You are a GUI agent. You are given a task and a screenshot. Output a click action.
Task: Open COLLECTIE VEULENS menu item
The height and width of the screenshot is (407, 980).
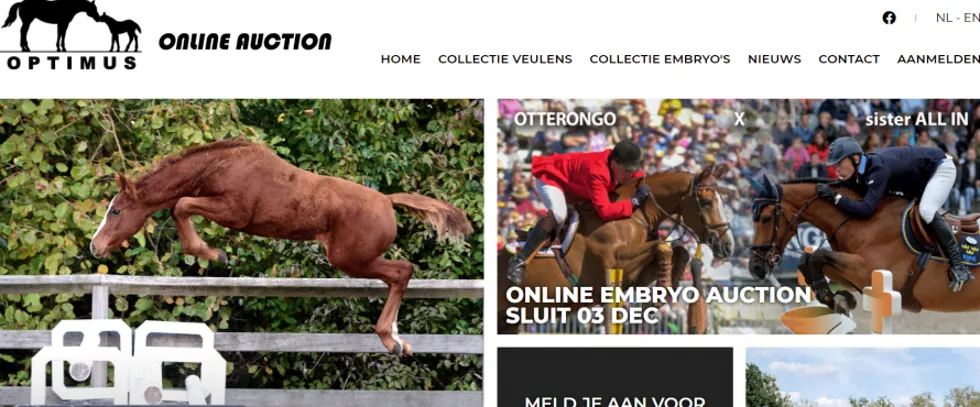tap(505, 59)
